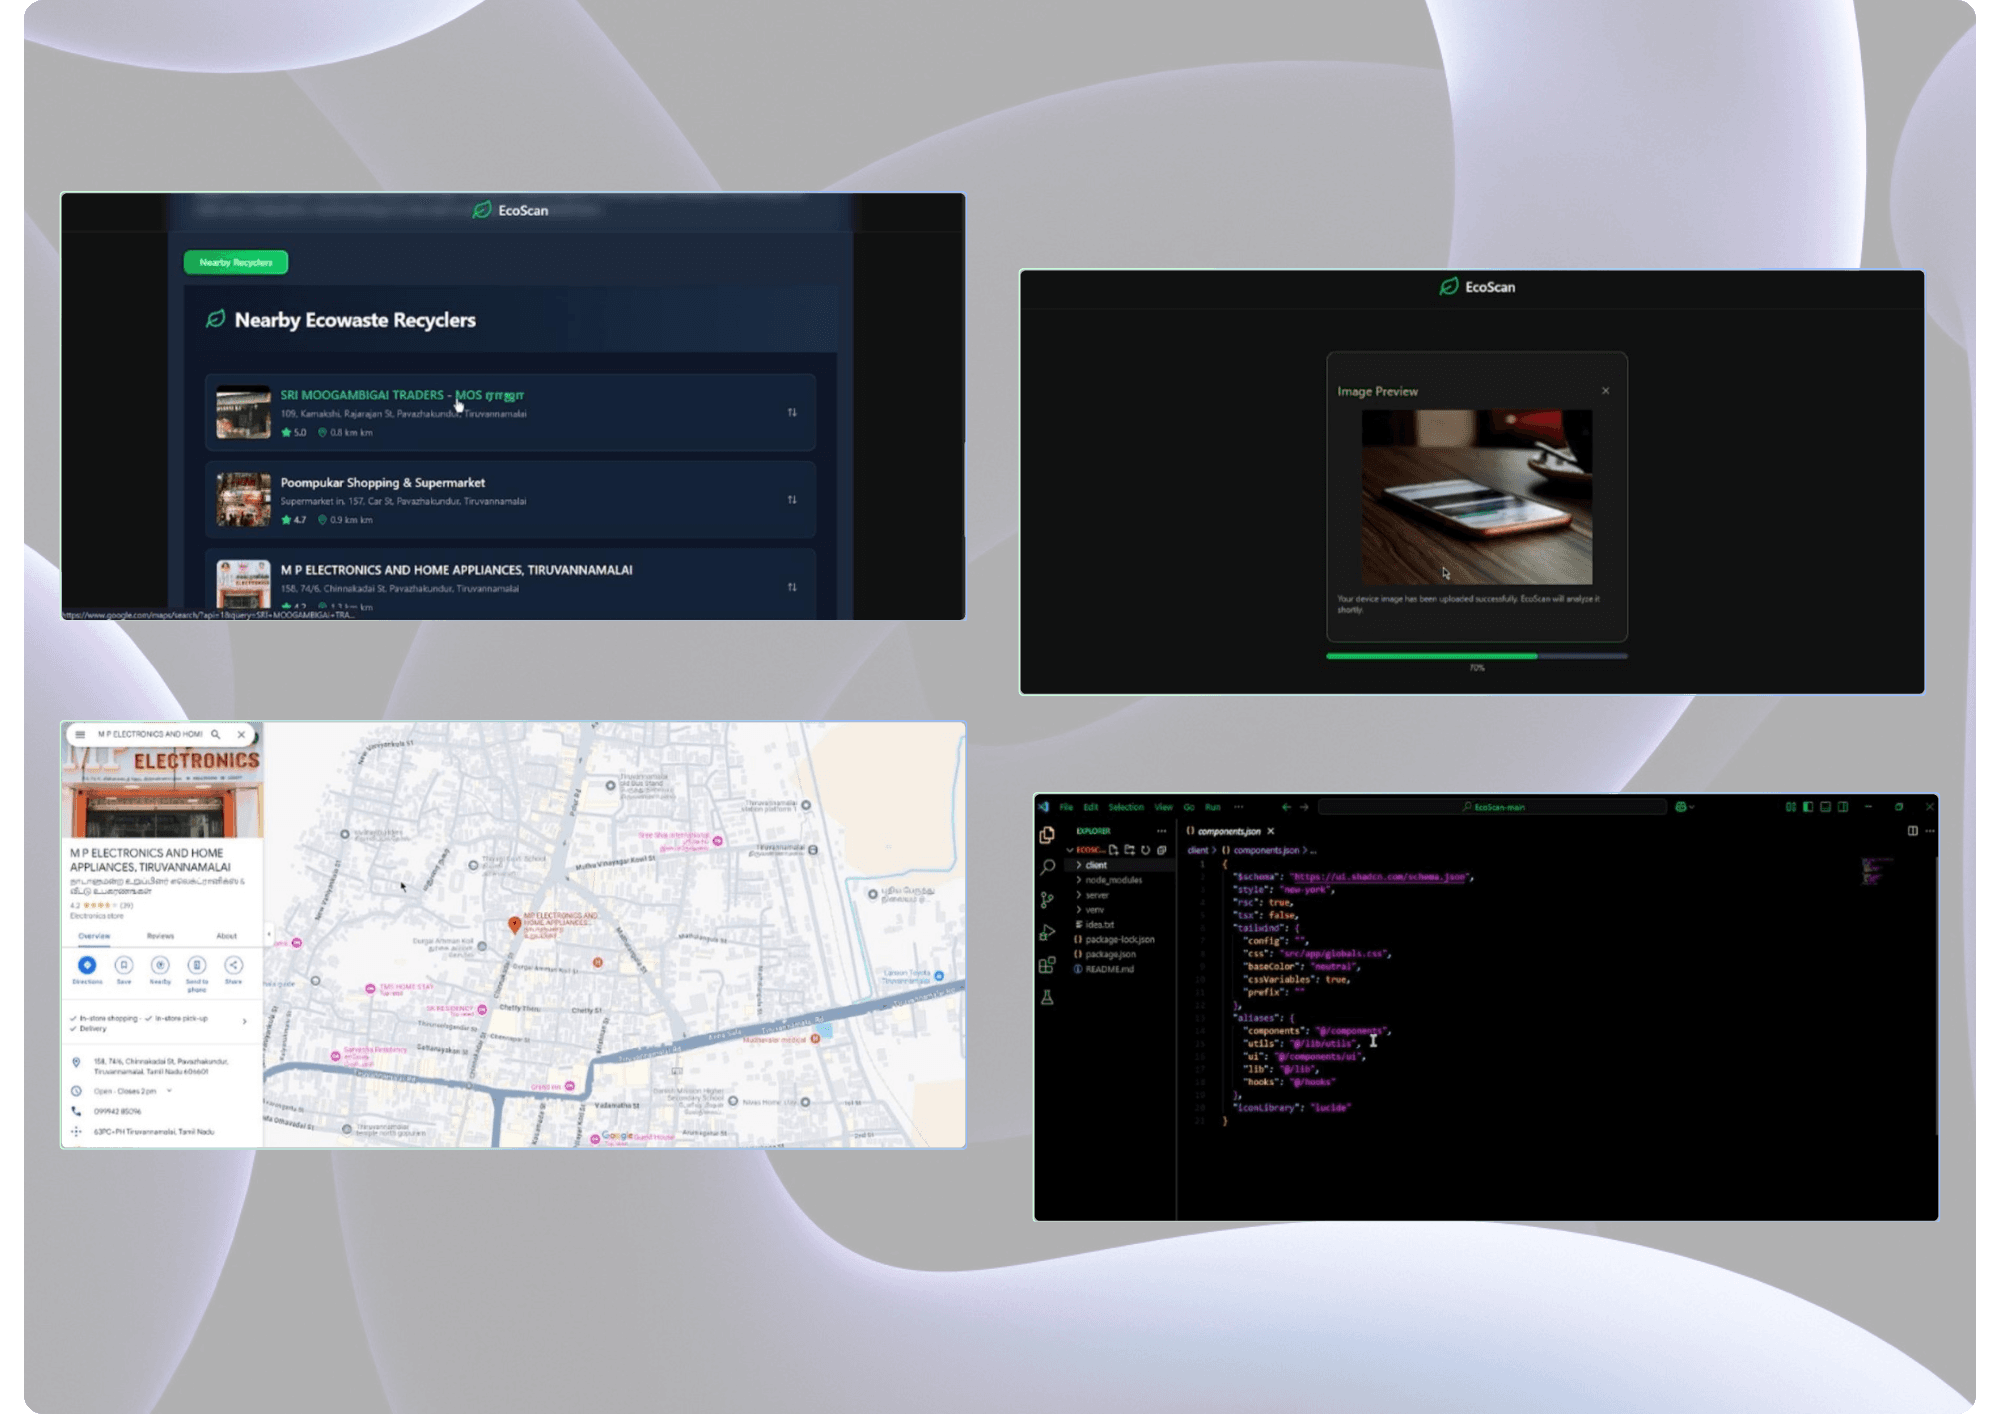
Task: Click New Folder icon in VS Code explorer
Action: pyautogui.click(x=1129, y=850)
